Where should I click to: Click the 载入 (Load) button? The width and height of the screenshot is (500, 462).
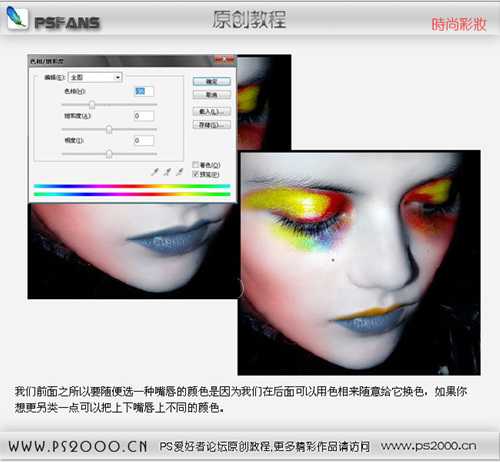[212, 111]
